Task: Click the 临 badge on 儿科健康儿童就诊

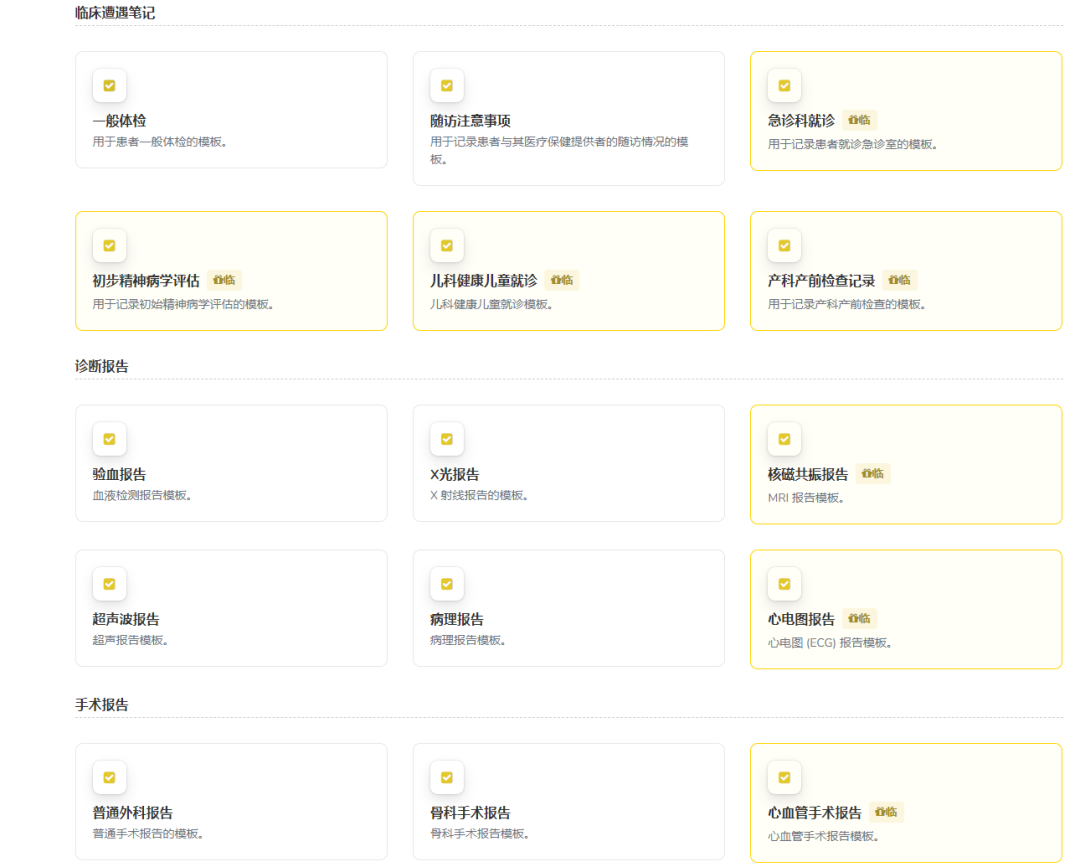Action: pyautogui.click(x=560, y=280)
